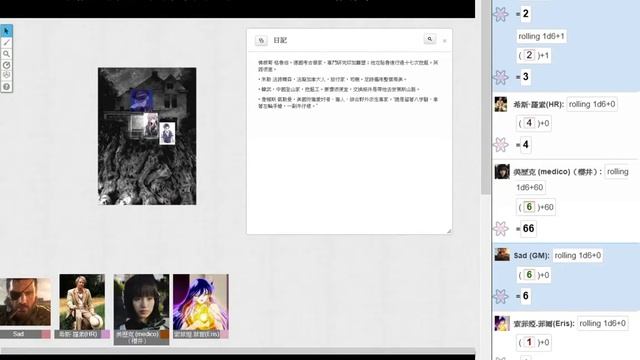Click the flower die icon beside '= 4'
The width and height of the screenshot is (640, 360).
click(501, 144)
